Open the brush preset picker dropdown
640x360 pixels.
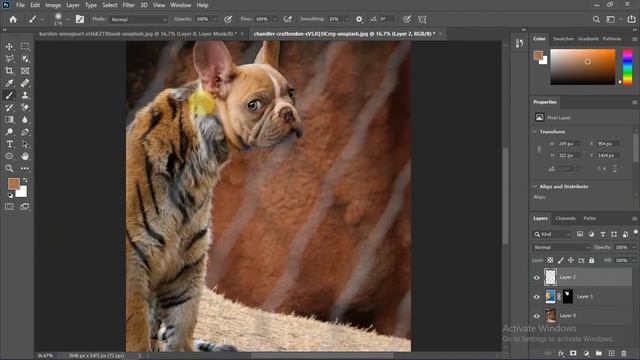pos(68,19)
